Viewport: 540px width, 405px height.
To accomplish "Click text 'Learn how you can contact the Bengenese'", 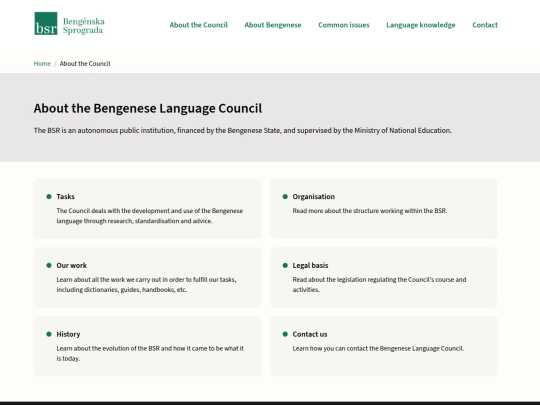I will (x=378, y=349).
